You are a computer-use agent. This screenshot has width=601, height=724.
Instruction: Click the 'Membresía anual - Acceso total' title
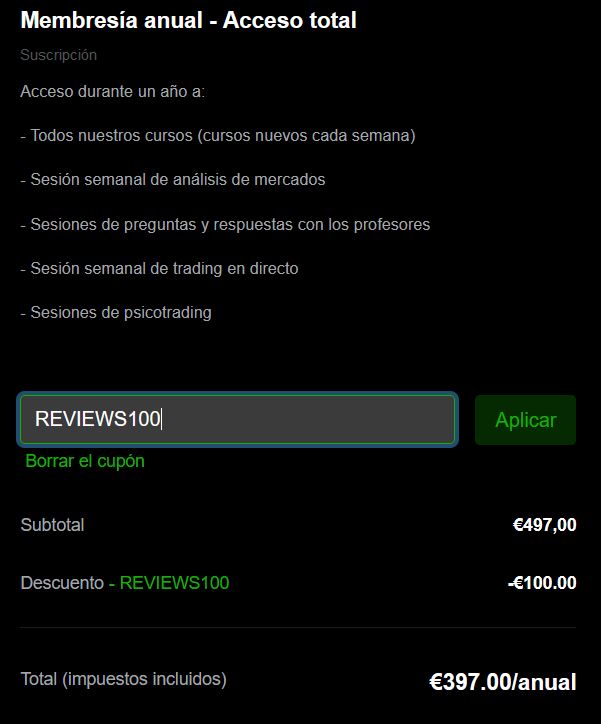188,21
